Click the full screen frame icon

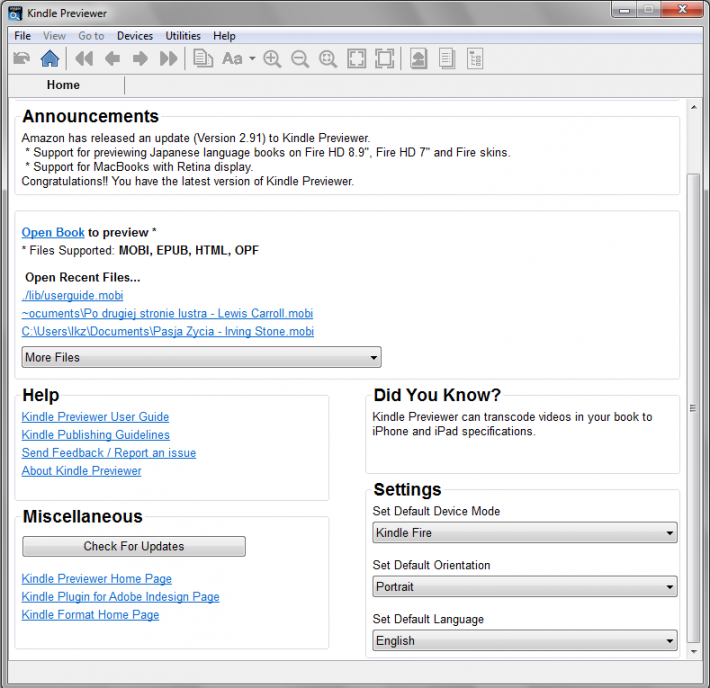[384, 58]
